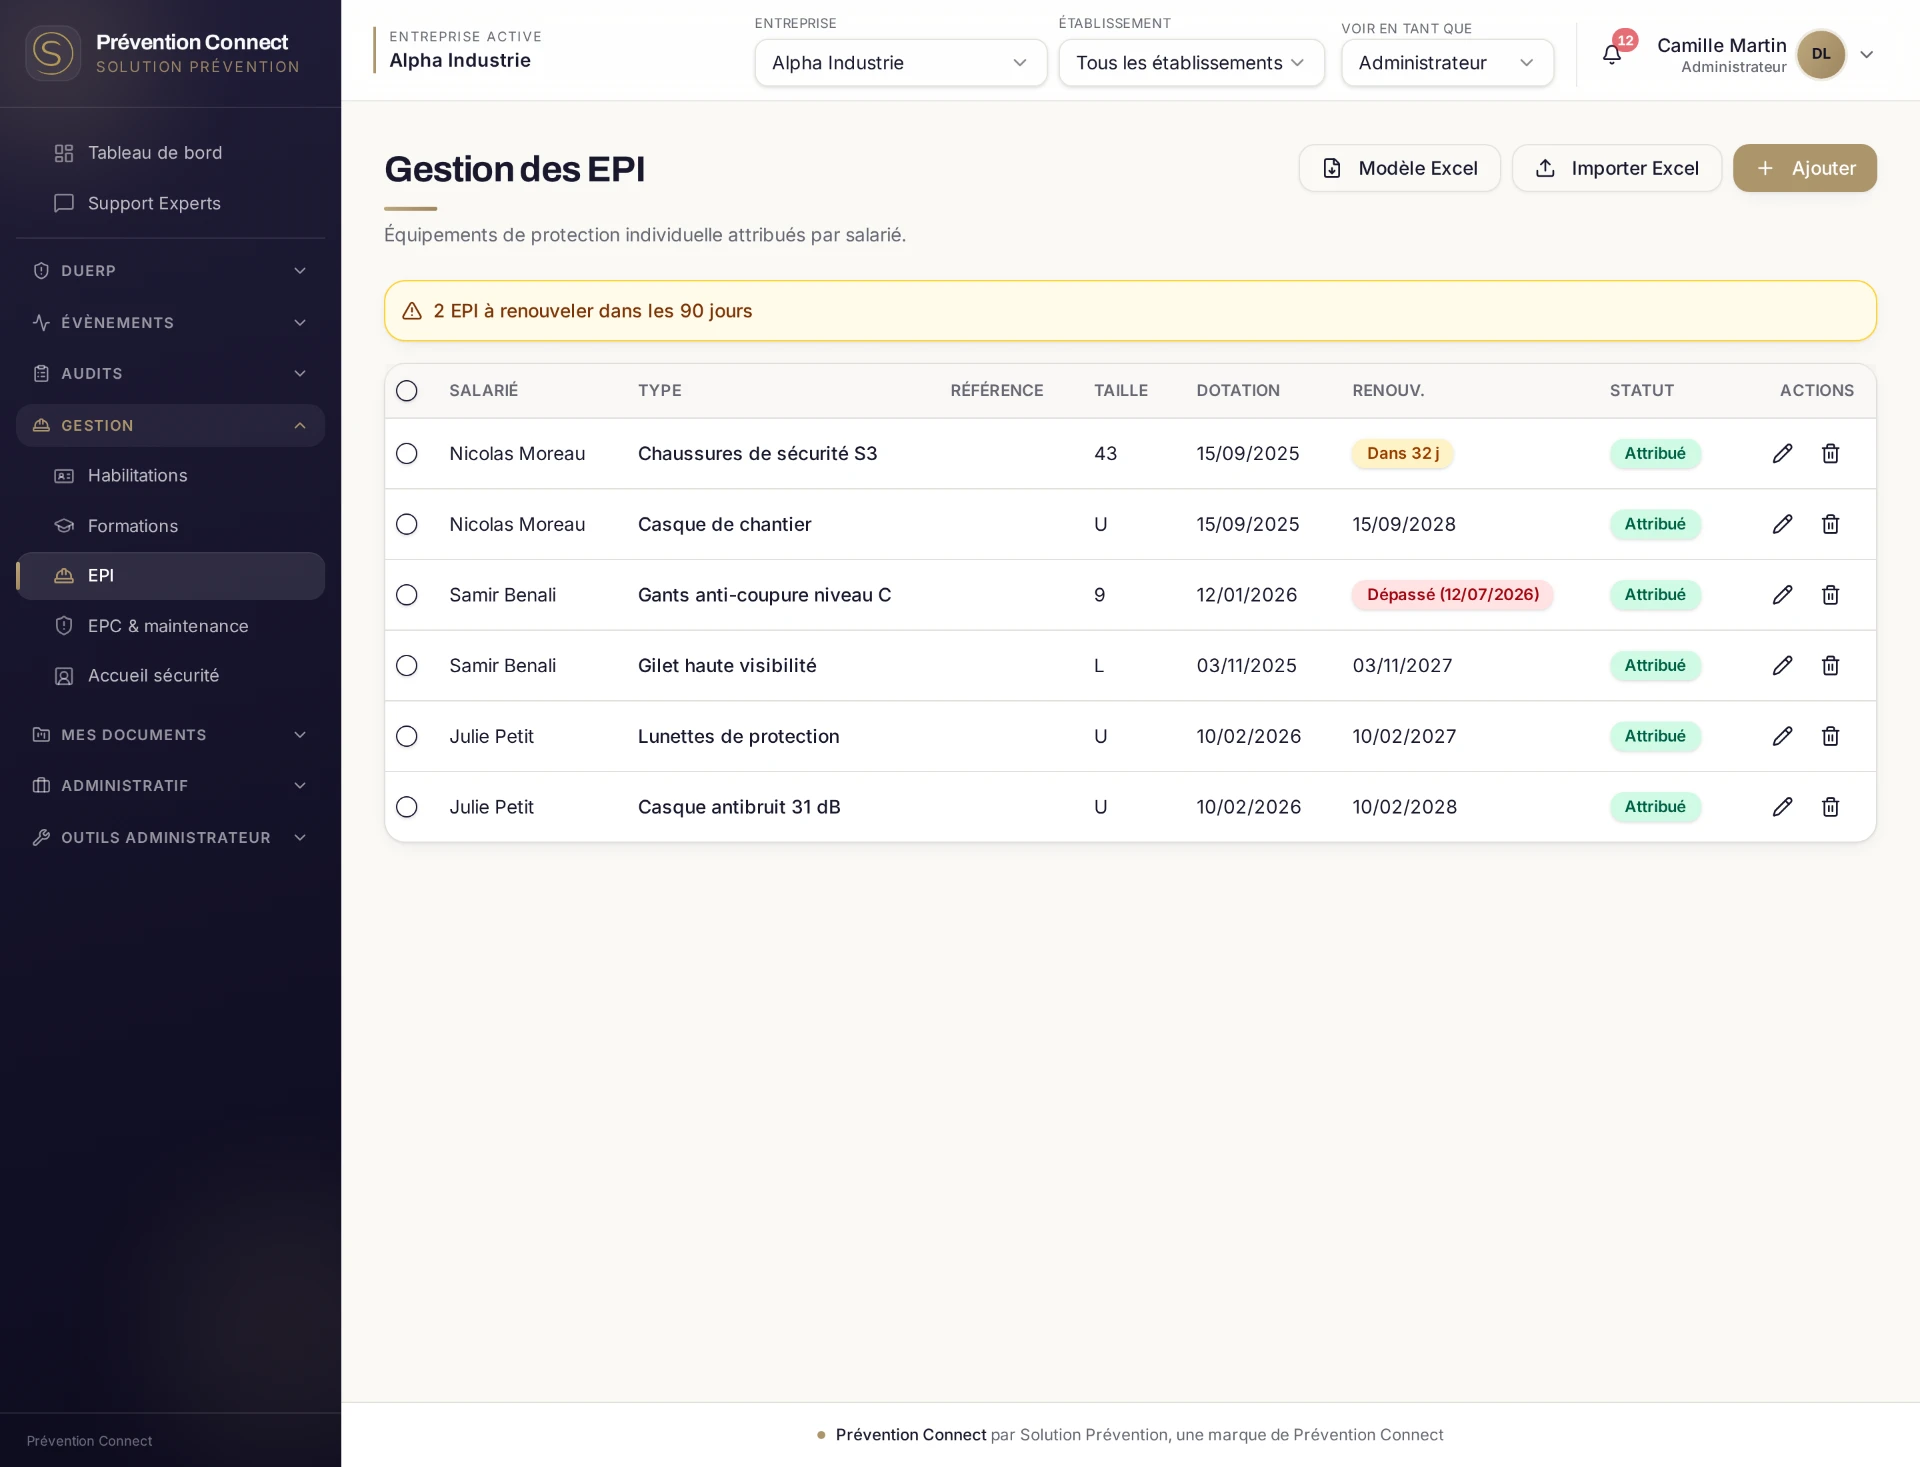
Task: Delete the Lunettes de protection row
Action: pos(1830,736)
